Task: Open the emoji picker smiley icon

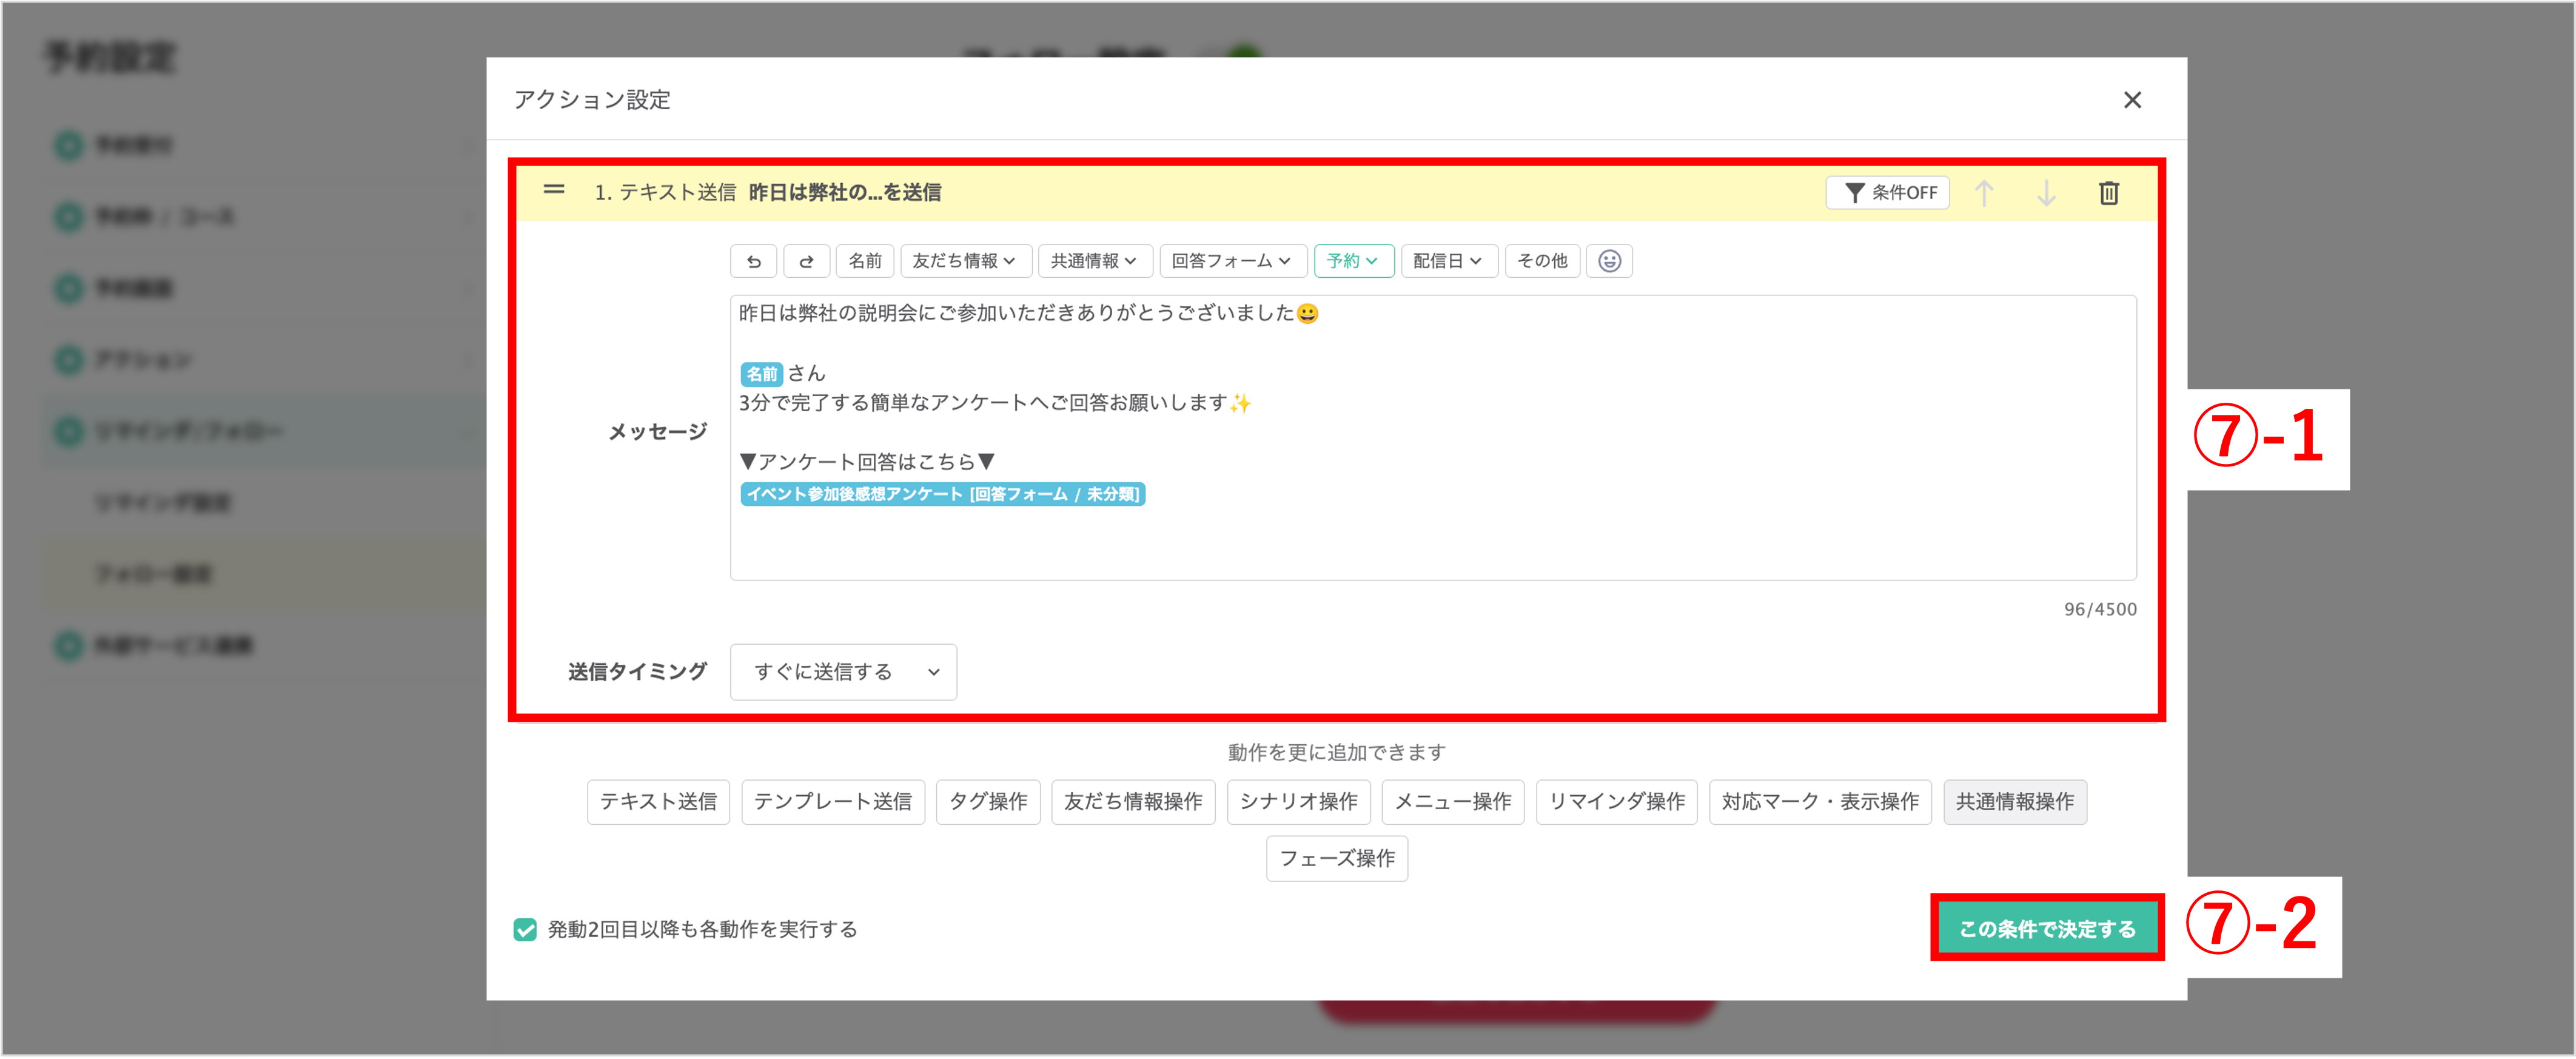Action: pyautogui.click(x=1609, y=261)
